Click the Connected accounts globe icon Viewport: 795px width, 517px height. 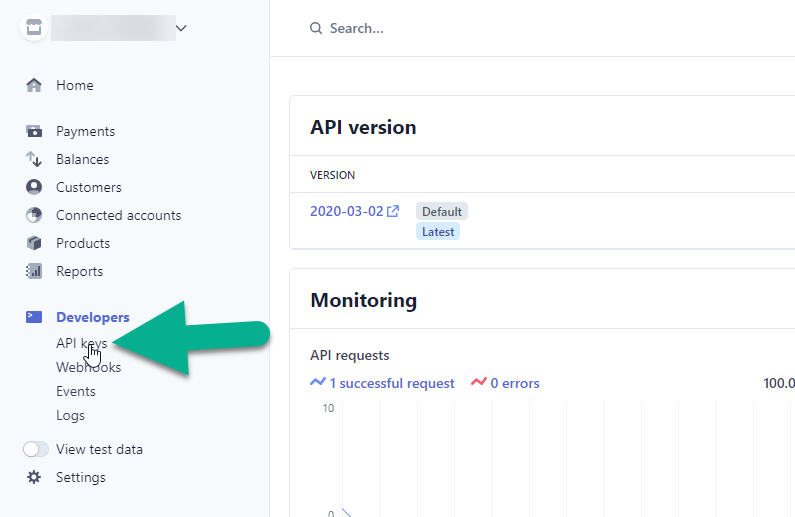(34, 215)
